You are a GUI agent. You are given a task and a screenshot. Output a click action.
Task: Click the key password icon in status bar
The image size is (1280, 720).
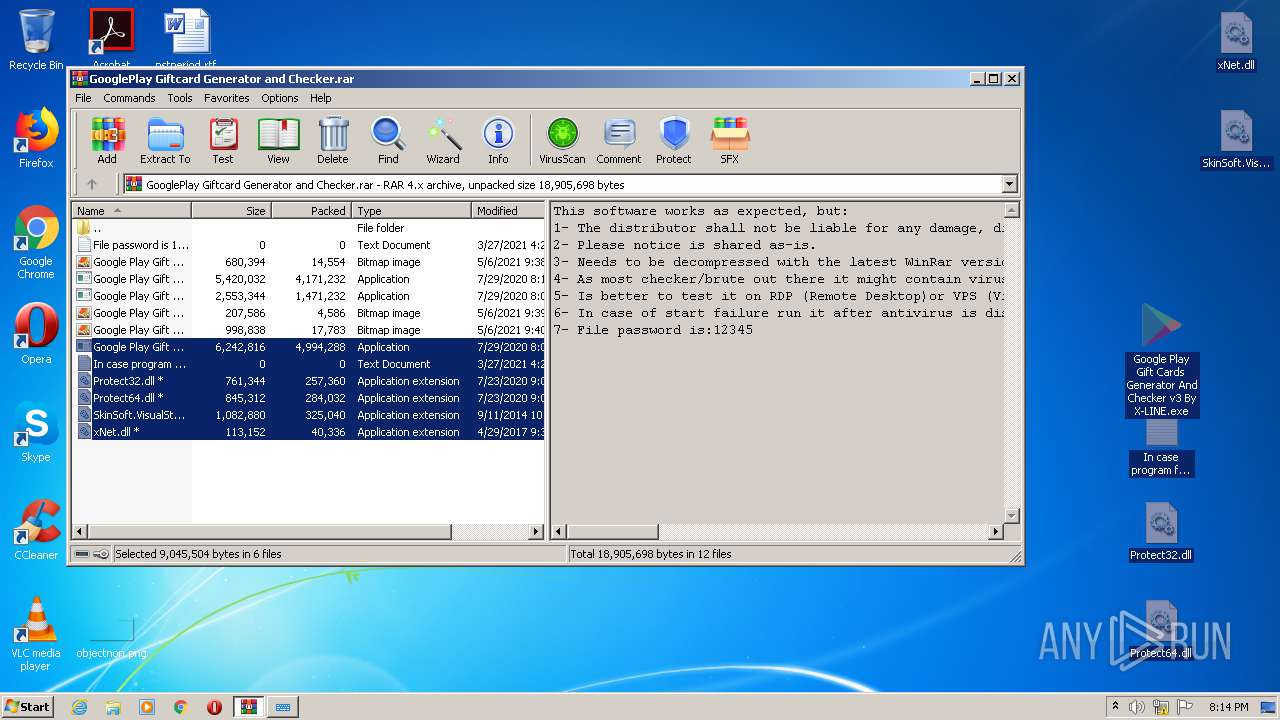pos(100,553)
